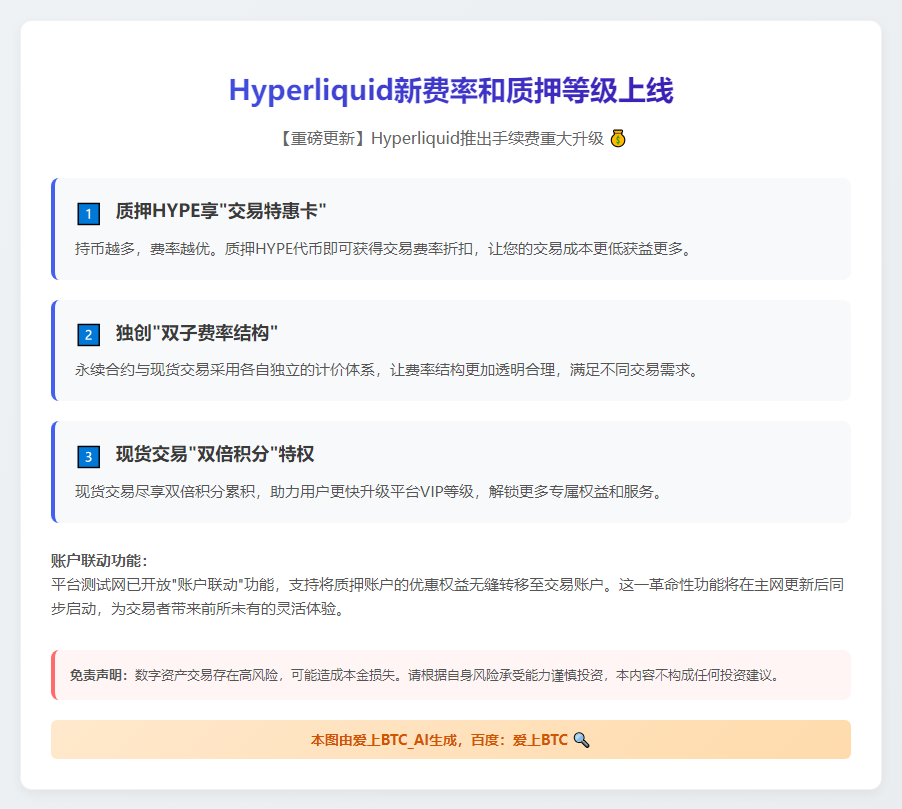The width and height of the screenshot is (902, 809).
Task: Click paragraph starting '平台测试网已开放'
Action: 448,597
